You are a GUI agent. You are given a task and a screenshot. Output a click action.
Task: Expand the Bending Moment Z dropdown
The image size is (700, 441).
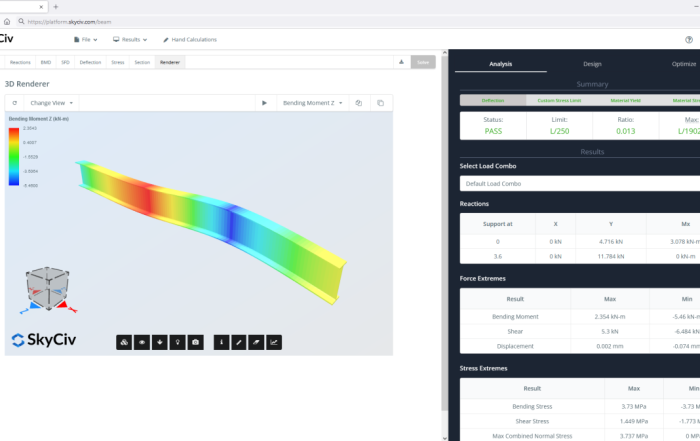pos(311,102)
